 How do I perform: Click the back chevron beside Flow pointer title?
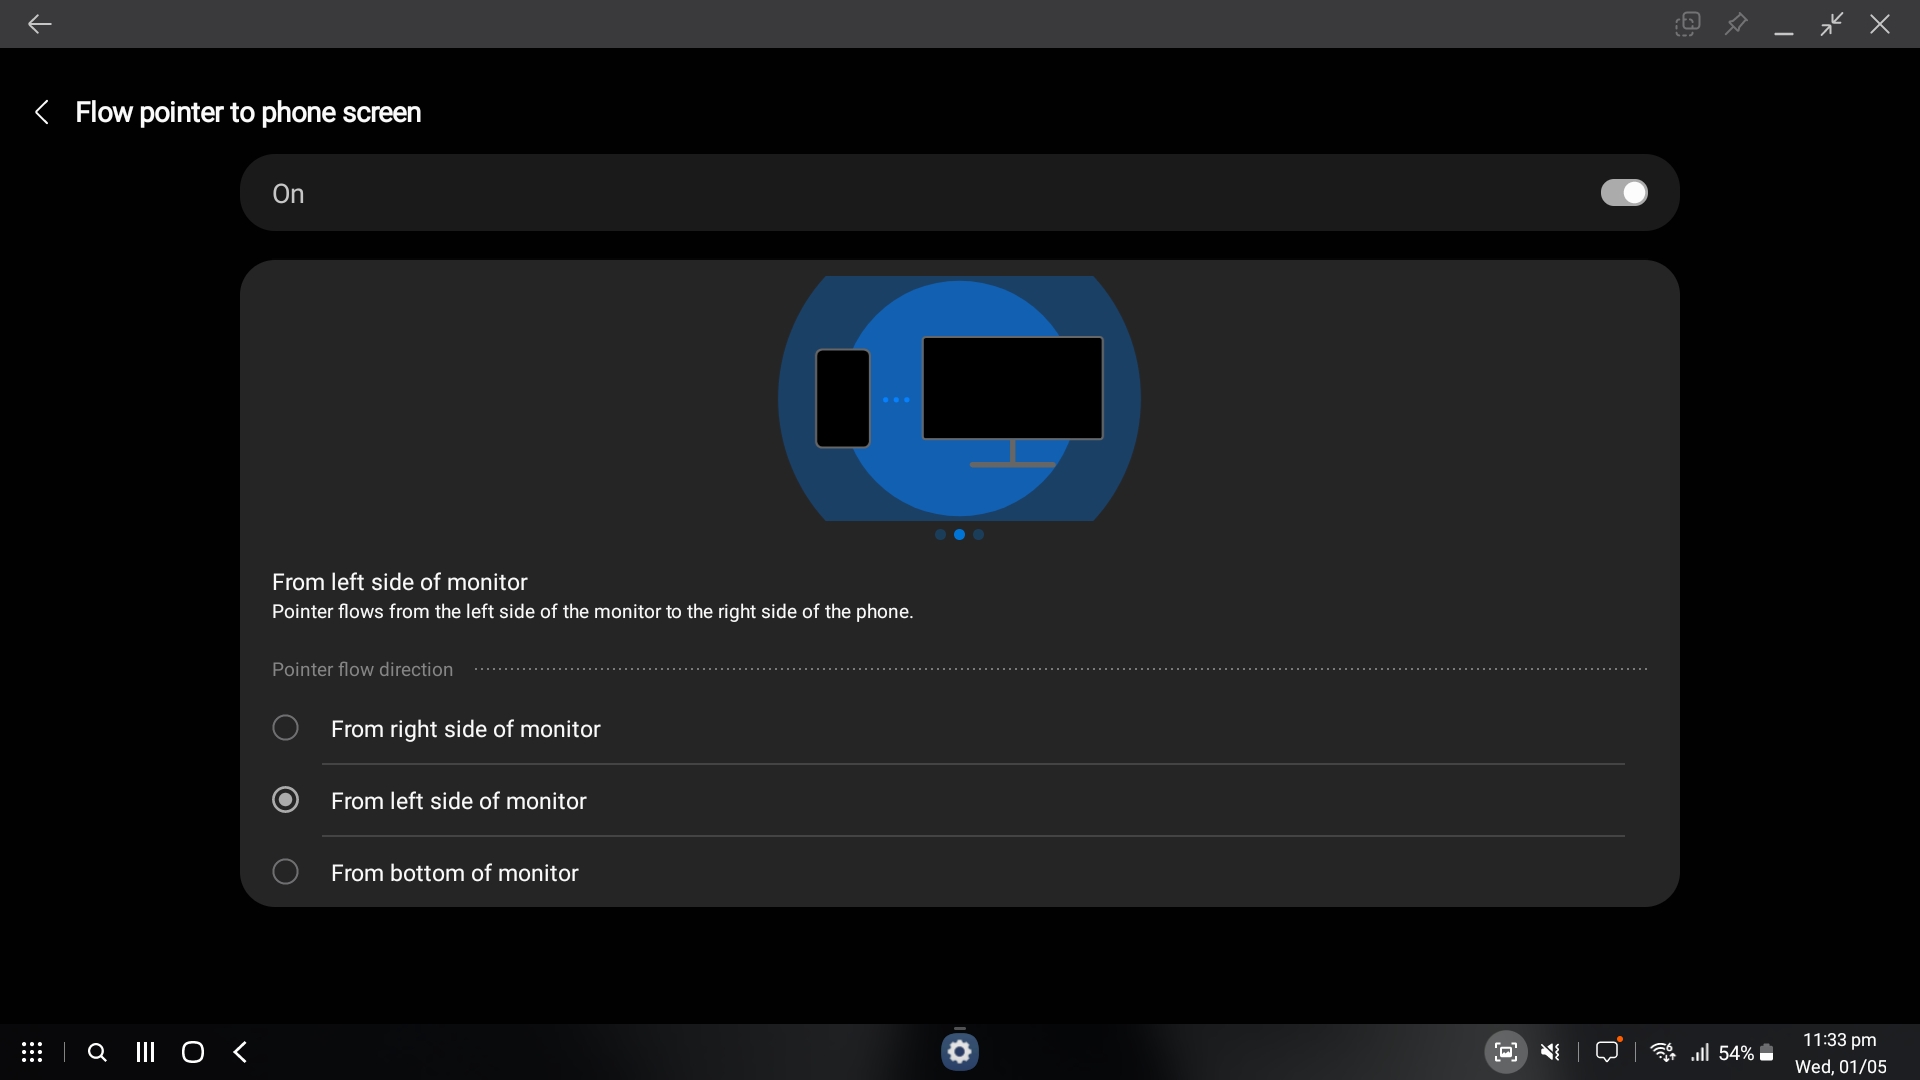[42, 112]
